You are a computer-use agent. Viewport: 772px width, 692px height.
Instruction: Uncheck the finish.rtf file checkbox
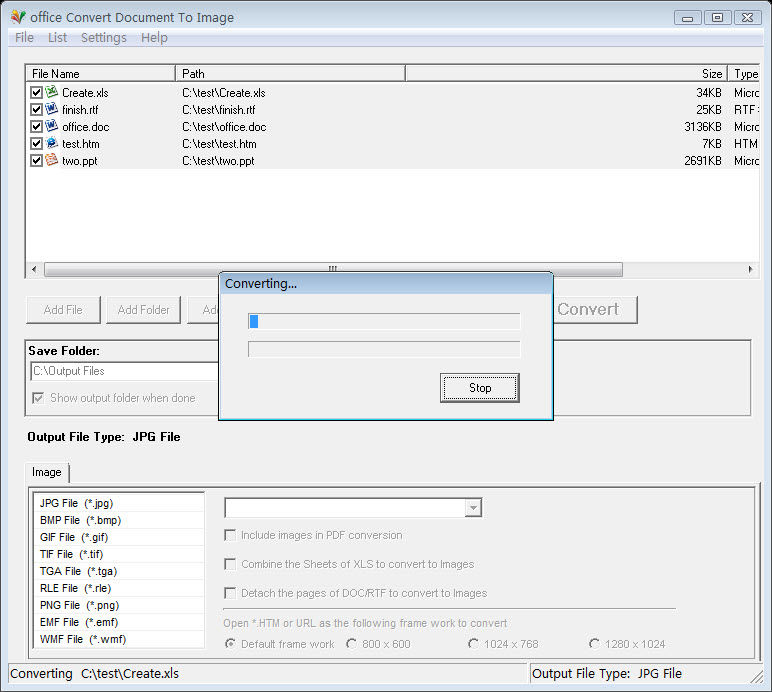36,109
